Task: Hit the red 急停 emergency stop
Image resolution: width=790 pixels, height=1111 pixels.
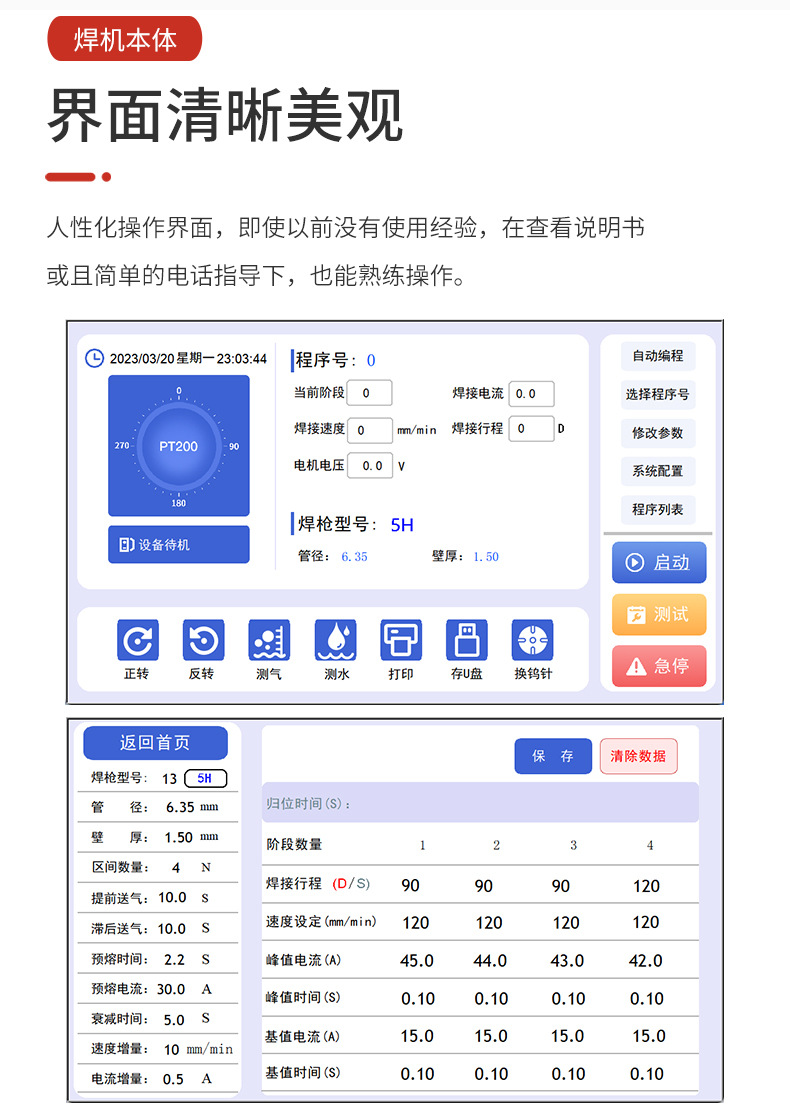Action: coord(659,666)
